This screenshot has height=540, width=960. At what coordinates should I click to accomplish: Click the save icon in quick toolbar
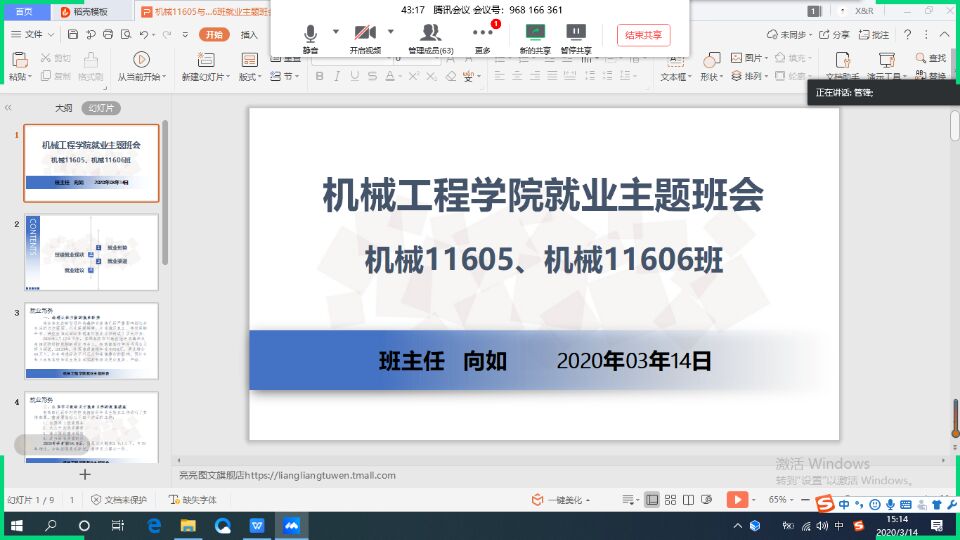pos(73,34)
